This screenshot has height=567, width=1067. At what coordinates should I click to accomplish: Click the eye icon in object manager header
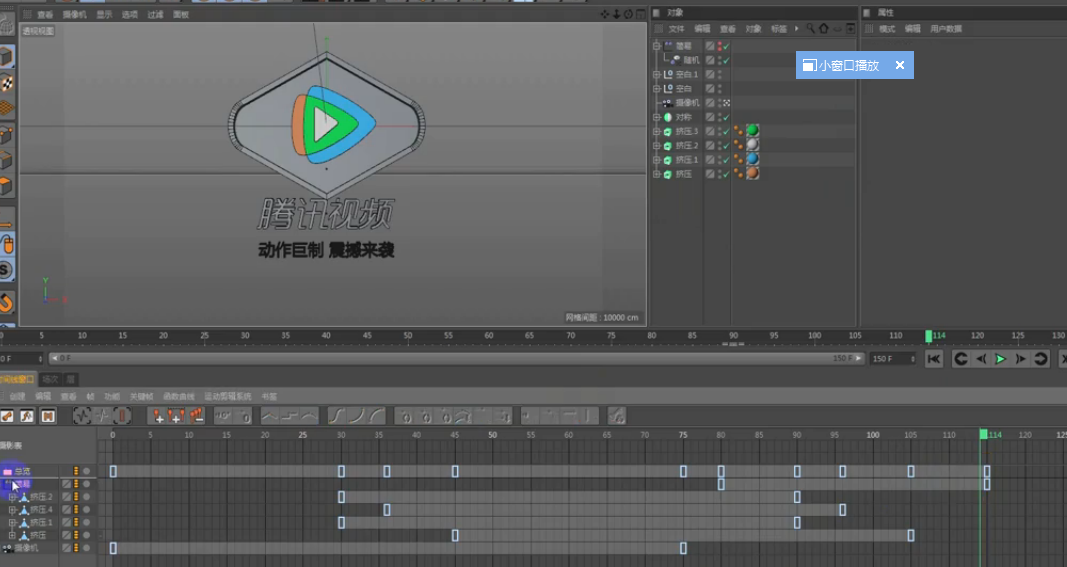838,29
